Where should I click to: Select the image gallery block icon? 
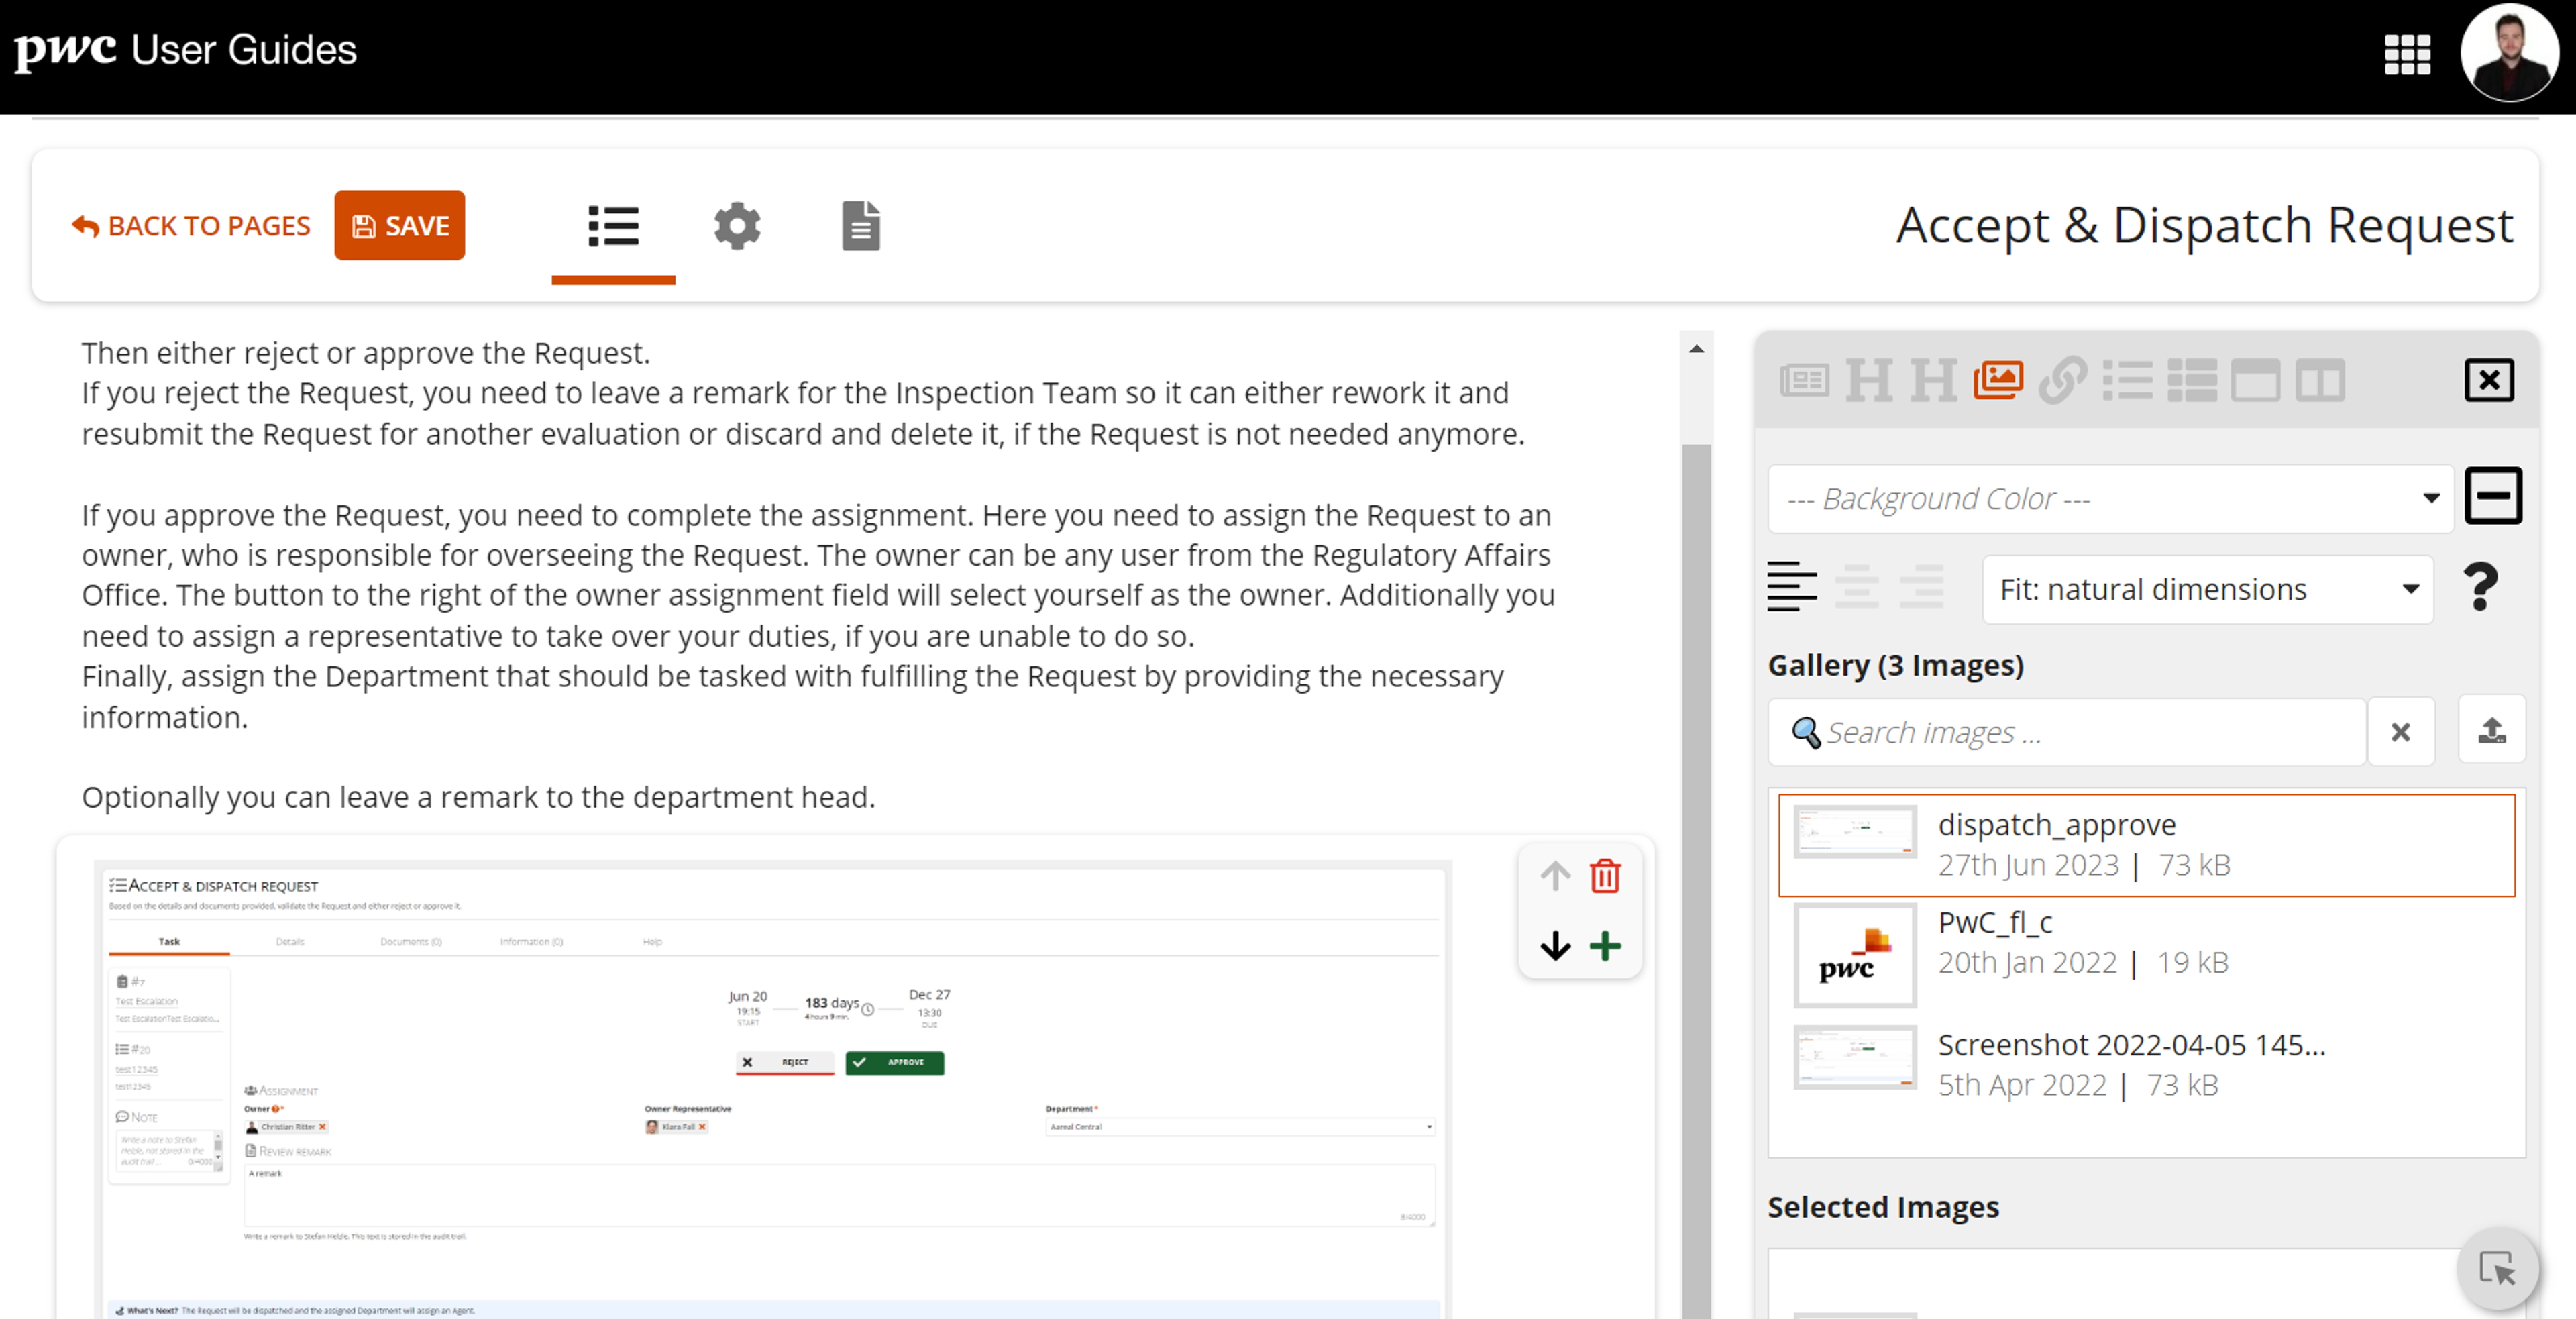pyautogui.click(x=1998, y=380)
